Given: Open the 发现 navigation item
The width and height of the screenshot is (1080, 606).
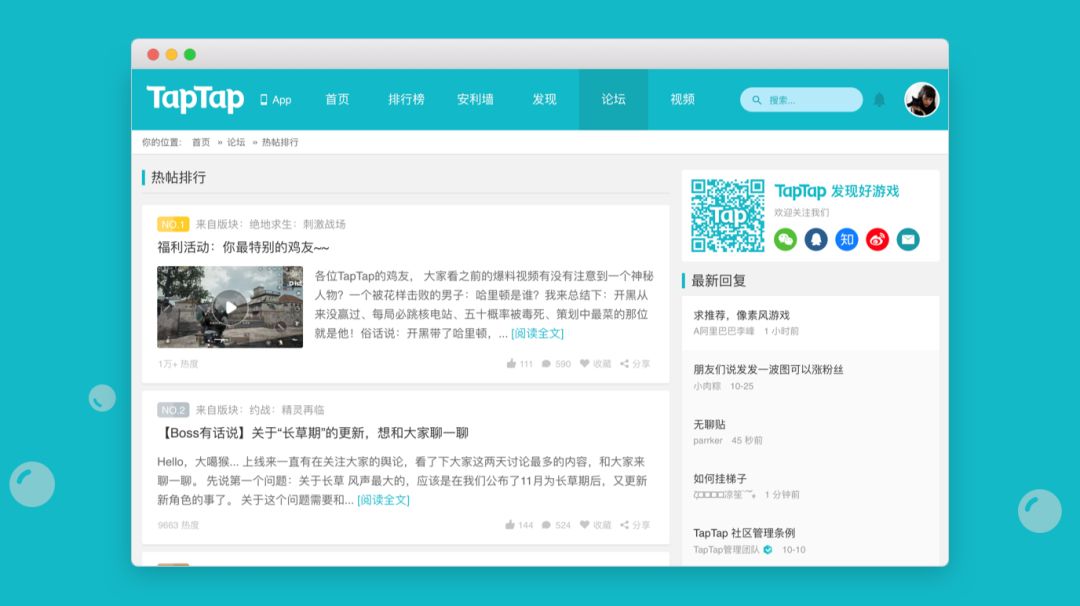Looking at the screenshot, I should click(544, 99).
